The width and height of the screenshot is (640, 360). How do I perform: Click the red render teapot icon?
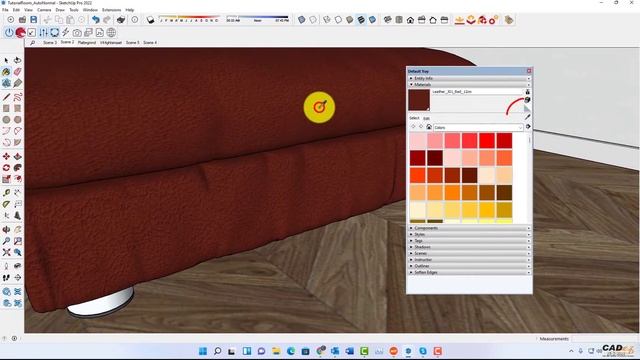pos(20,32)
